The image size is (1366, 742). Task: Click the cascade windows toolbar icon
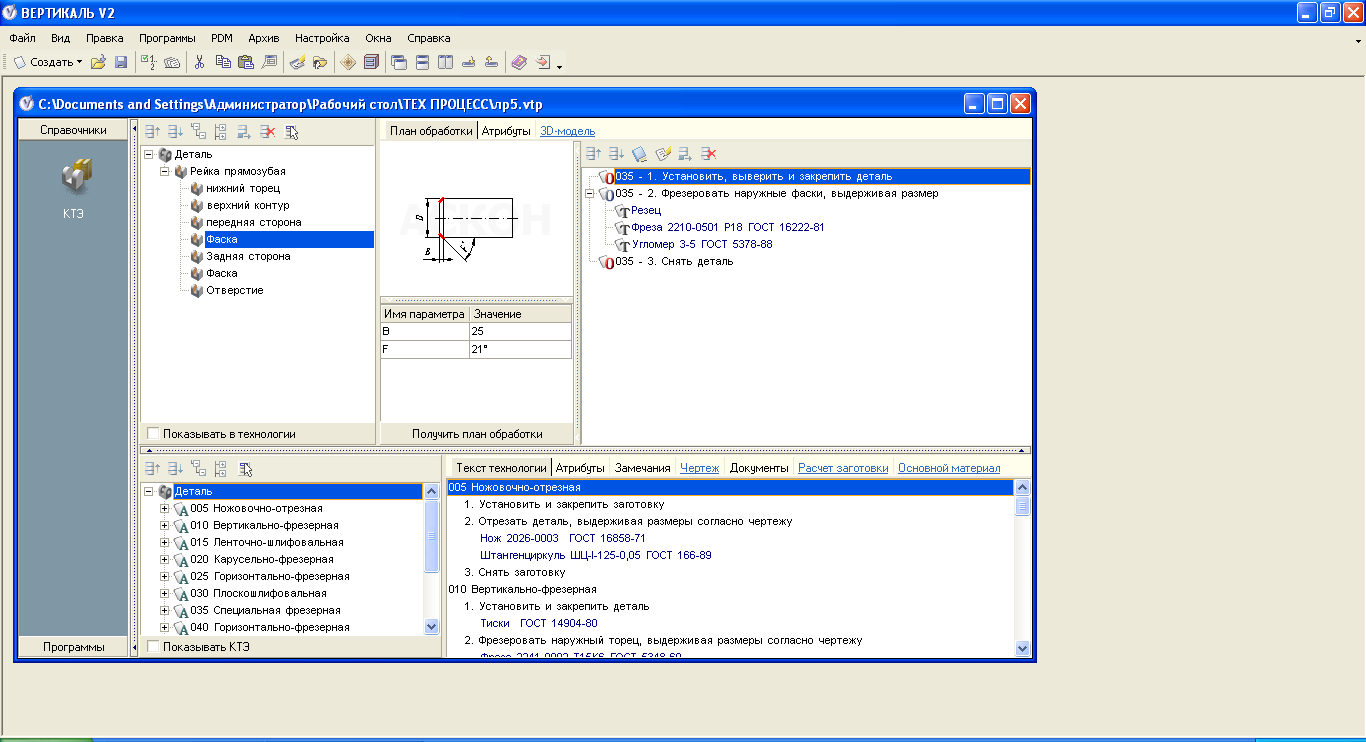pos(399,62)
